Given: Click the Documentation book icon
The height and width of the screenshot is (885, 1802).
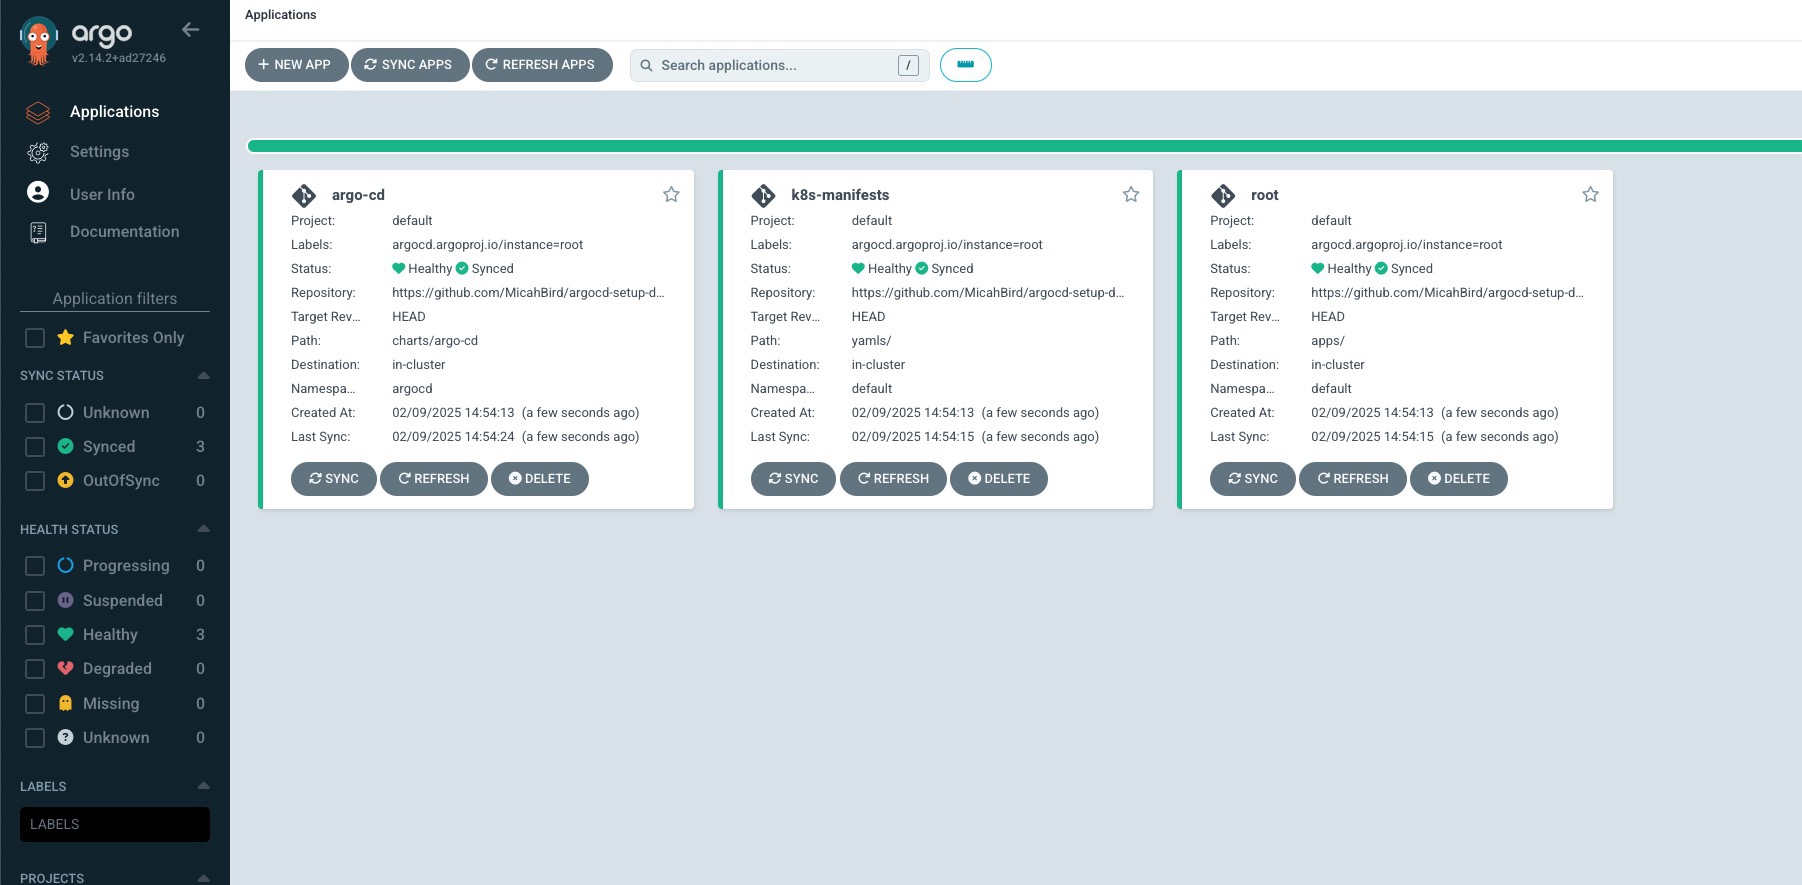Looking at the screenshot, I should click(38, 232).
